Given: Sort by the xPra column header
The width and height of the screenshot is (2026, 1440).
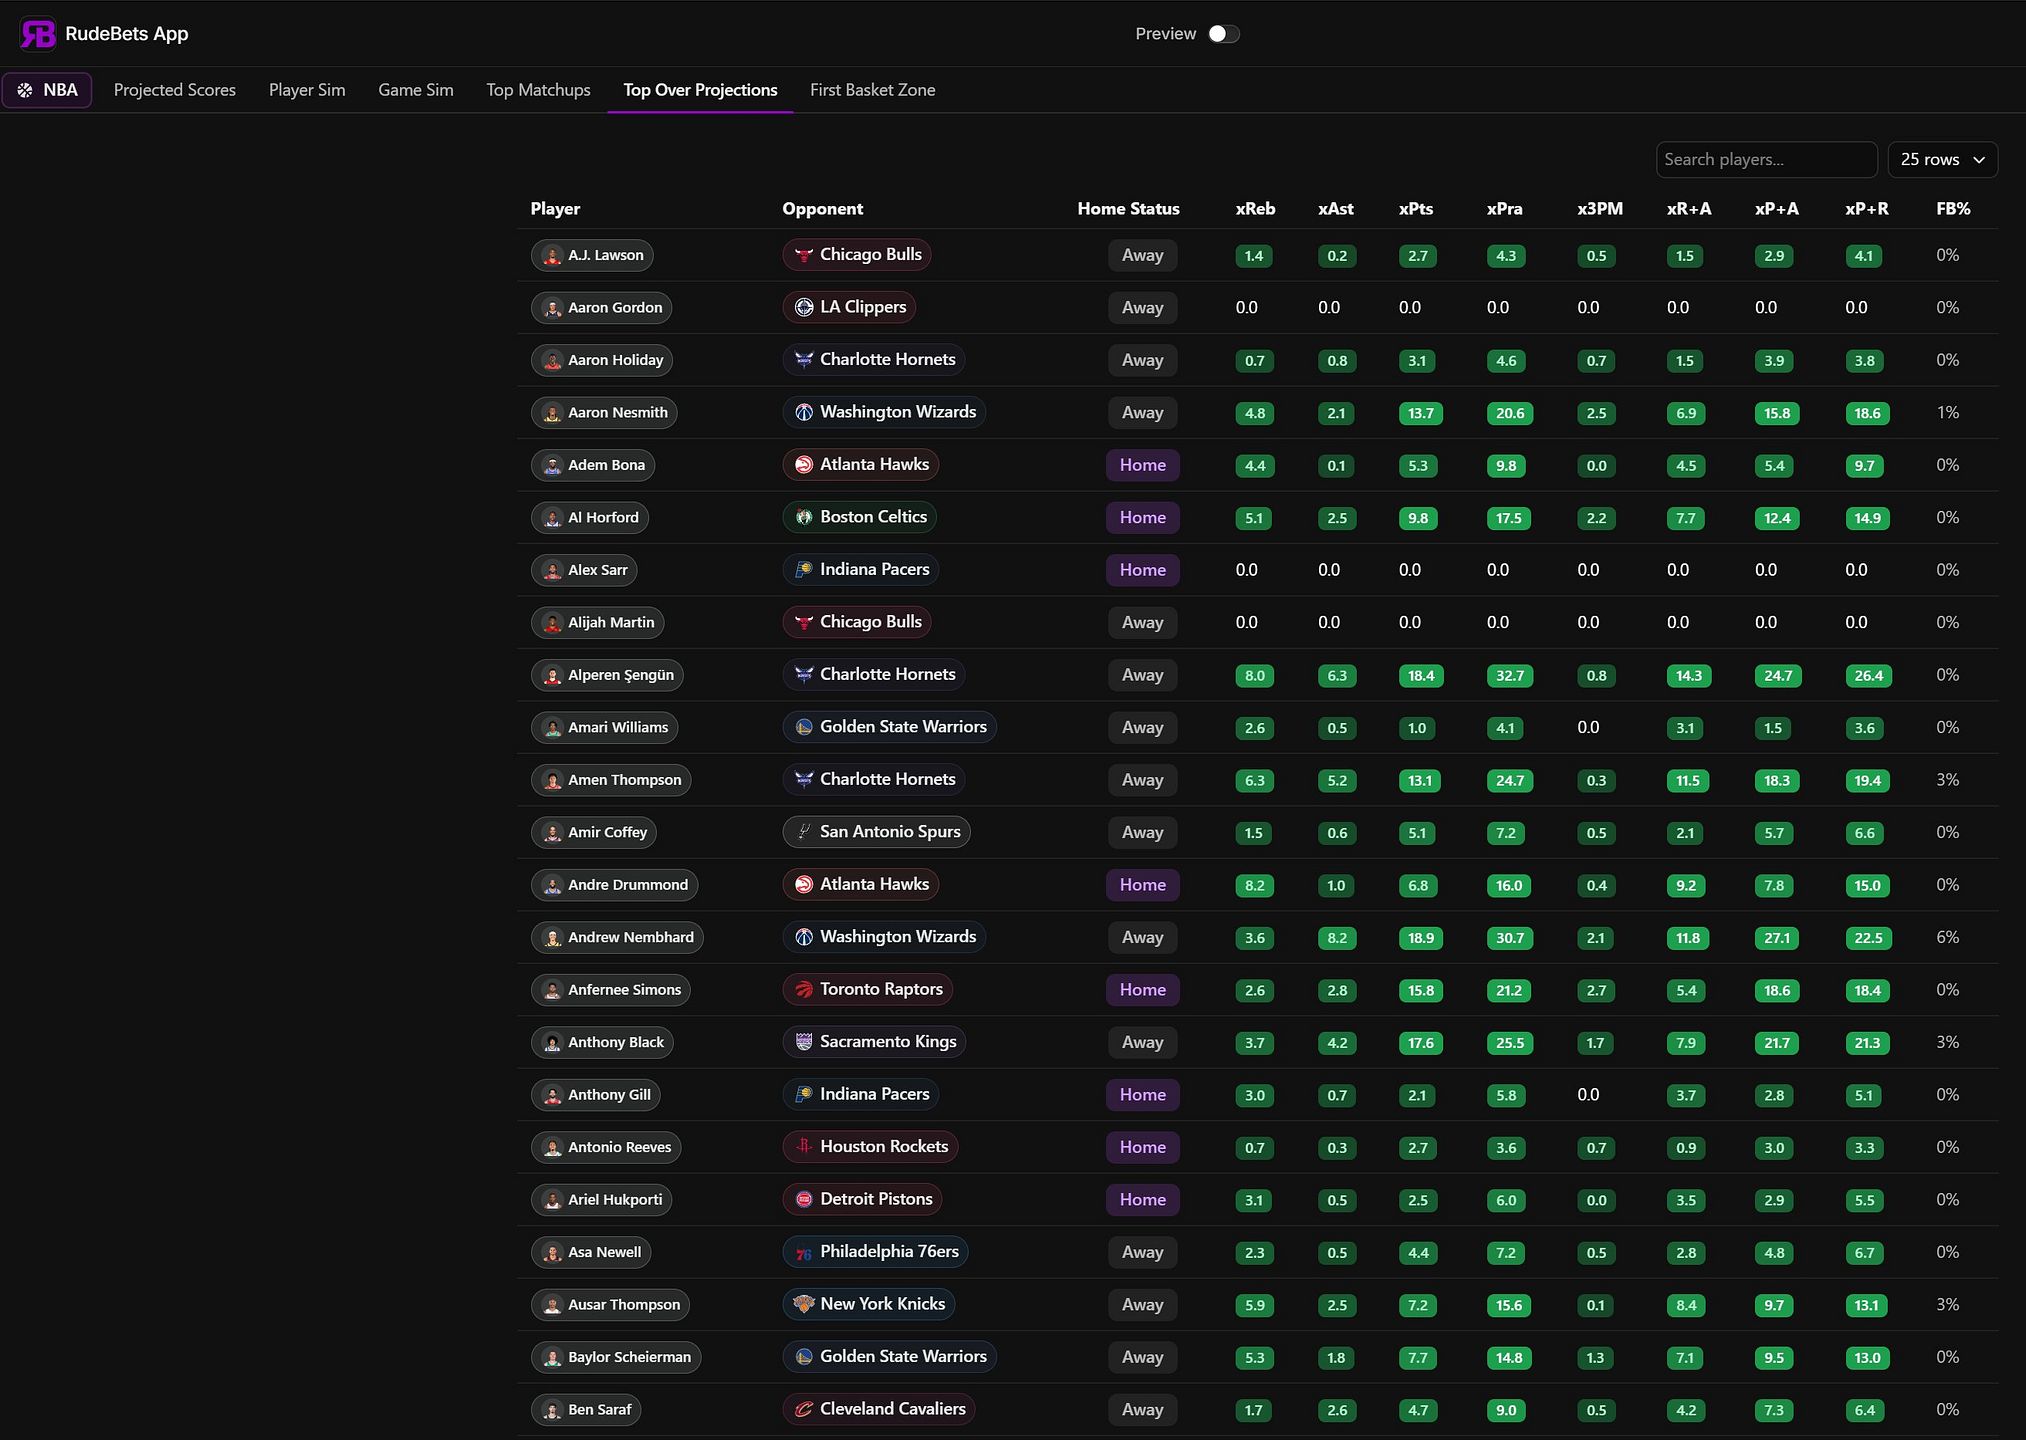Looking at the screenshot, I should pos(1505,209).
